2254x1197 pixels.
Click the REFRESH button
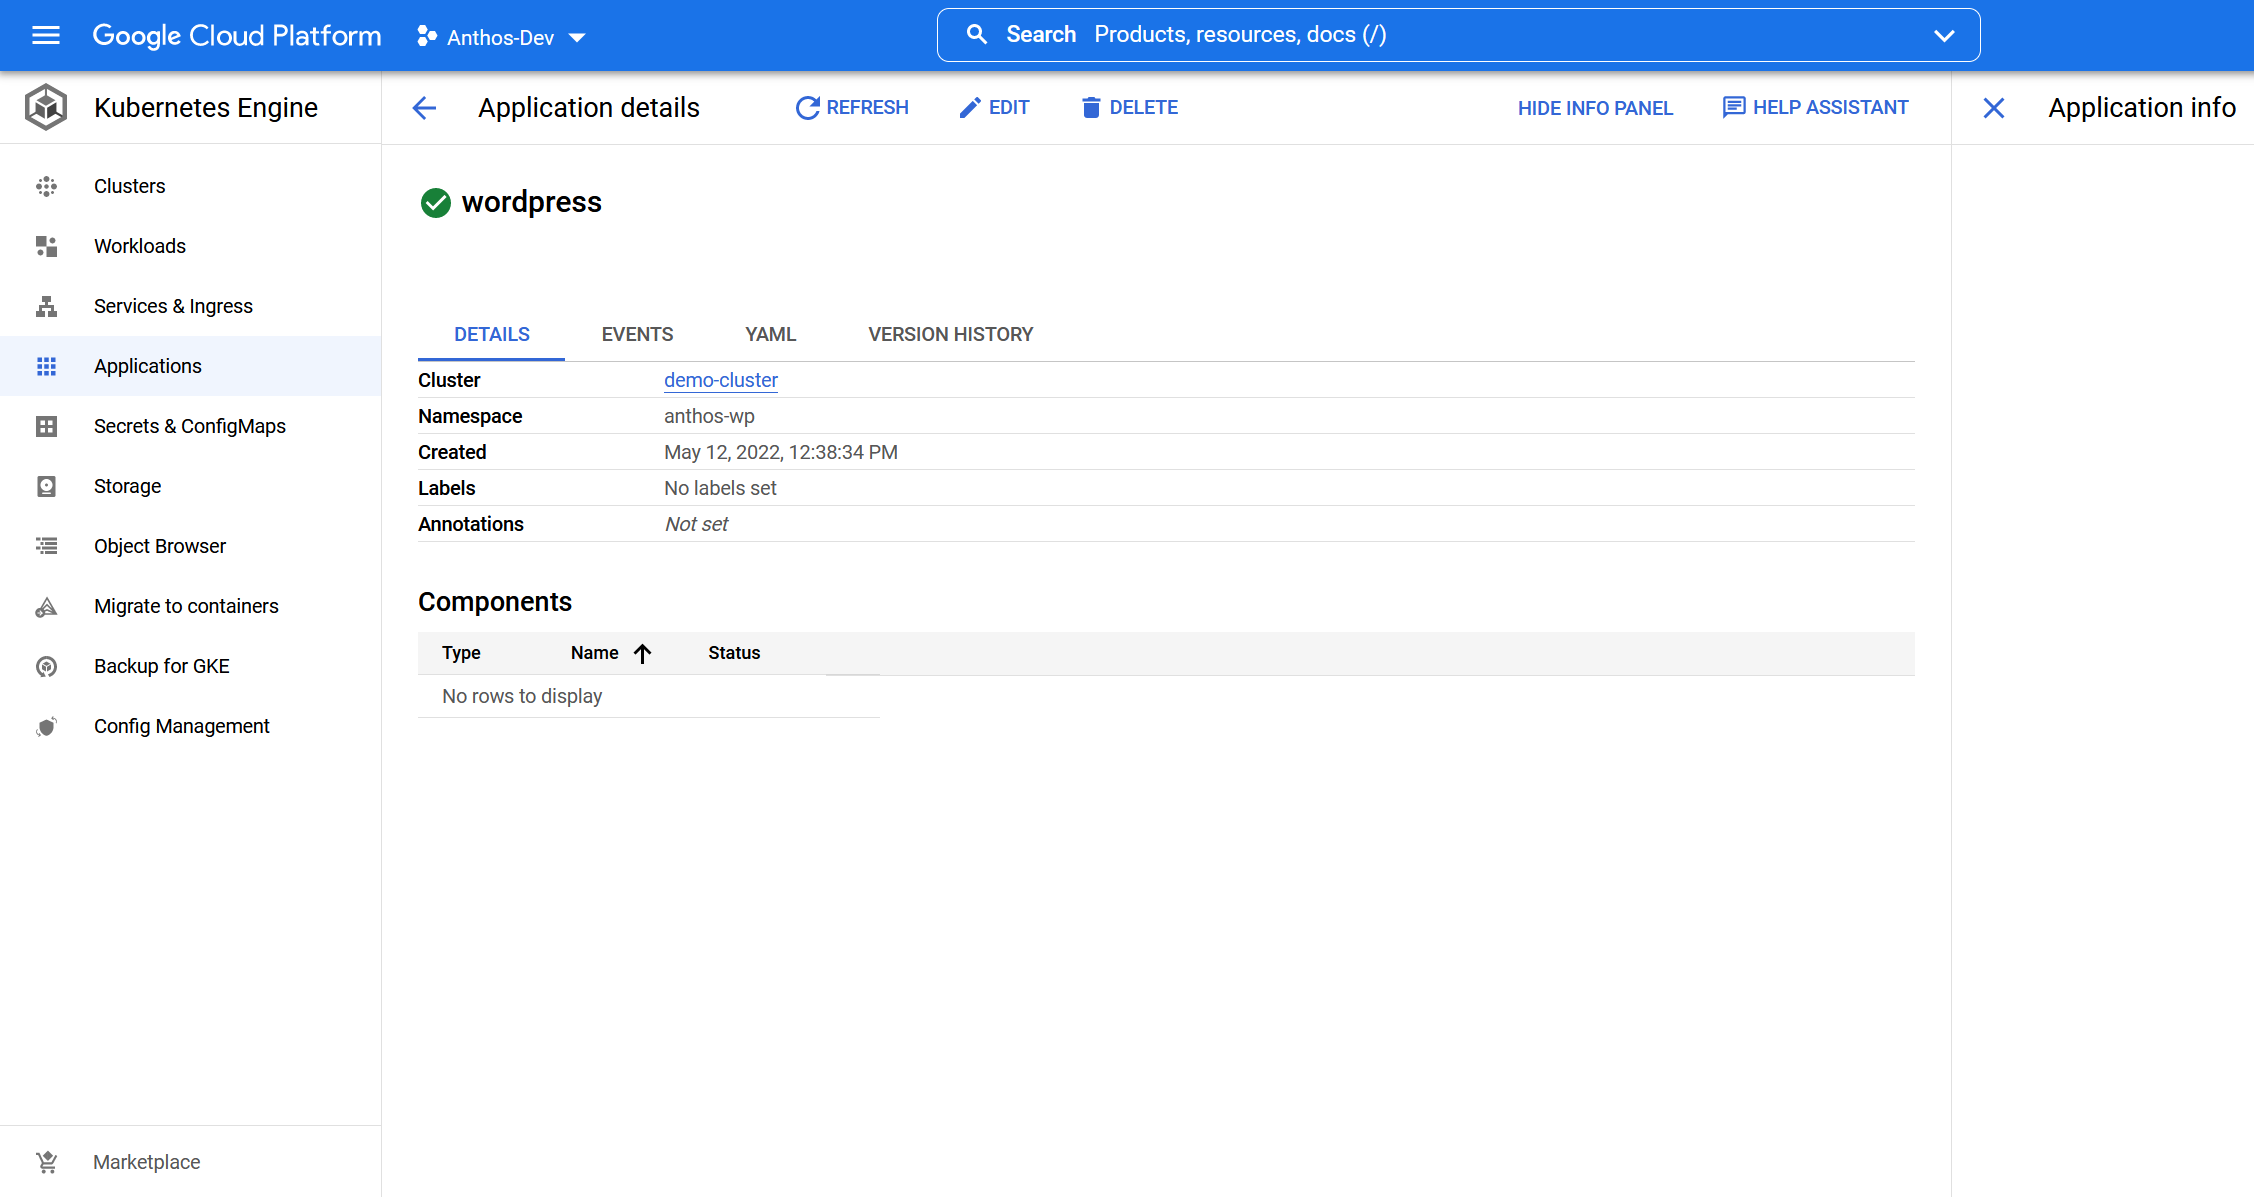click(853, 107)
